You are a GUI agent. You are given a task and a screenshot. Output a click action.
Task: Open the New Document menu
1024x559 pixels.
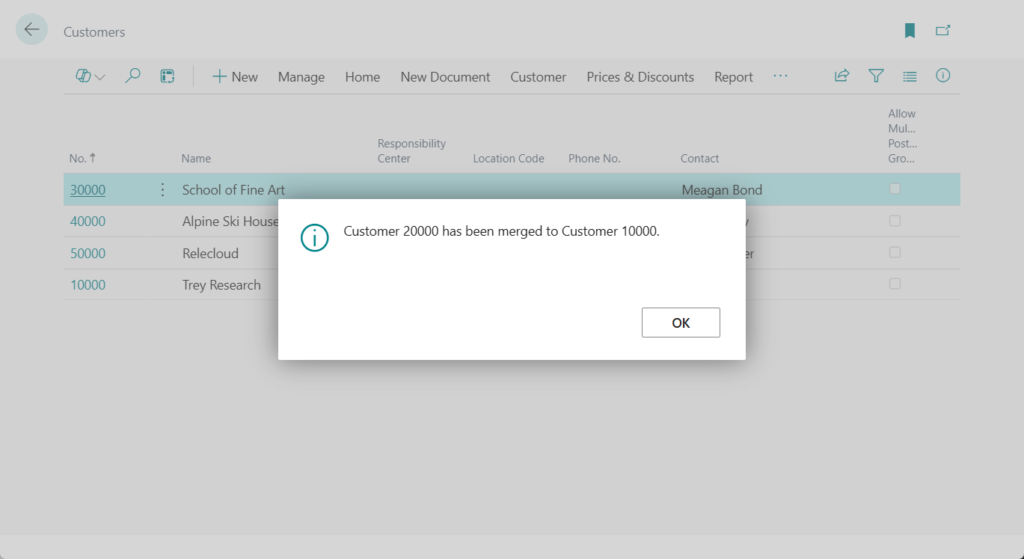pos(445,77)
